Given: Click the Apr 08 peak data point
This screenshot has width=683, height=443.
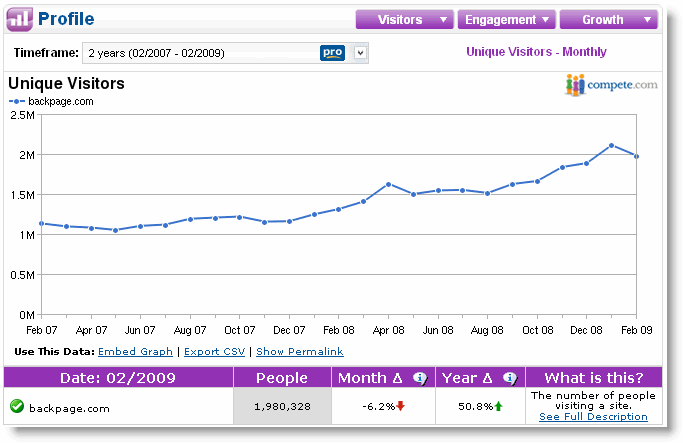Looking at the screenshot, I should pyautogui.click(x=389, y=185).
